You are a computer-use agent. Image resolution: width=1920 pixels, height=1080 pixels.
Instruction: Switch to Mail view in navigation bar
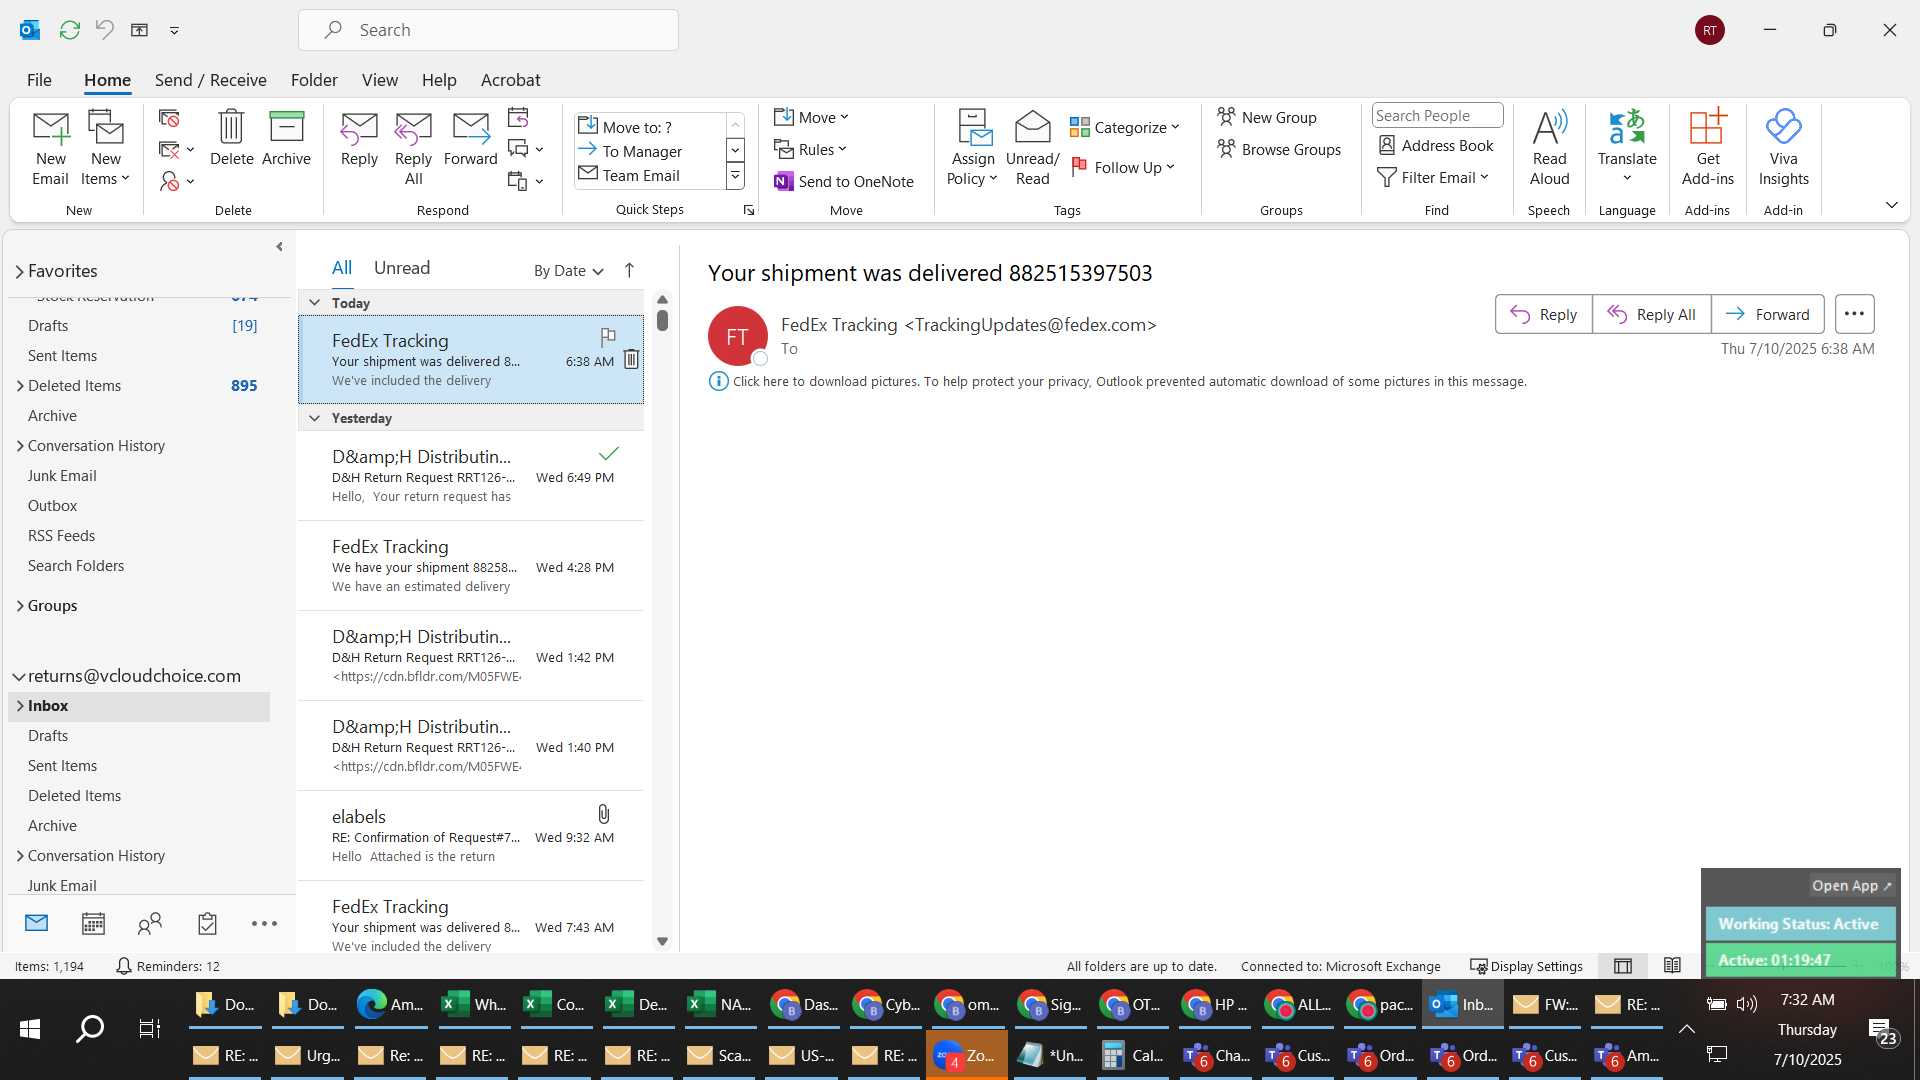[x=36, y=923]
